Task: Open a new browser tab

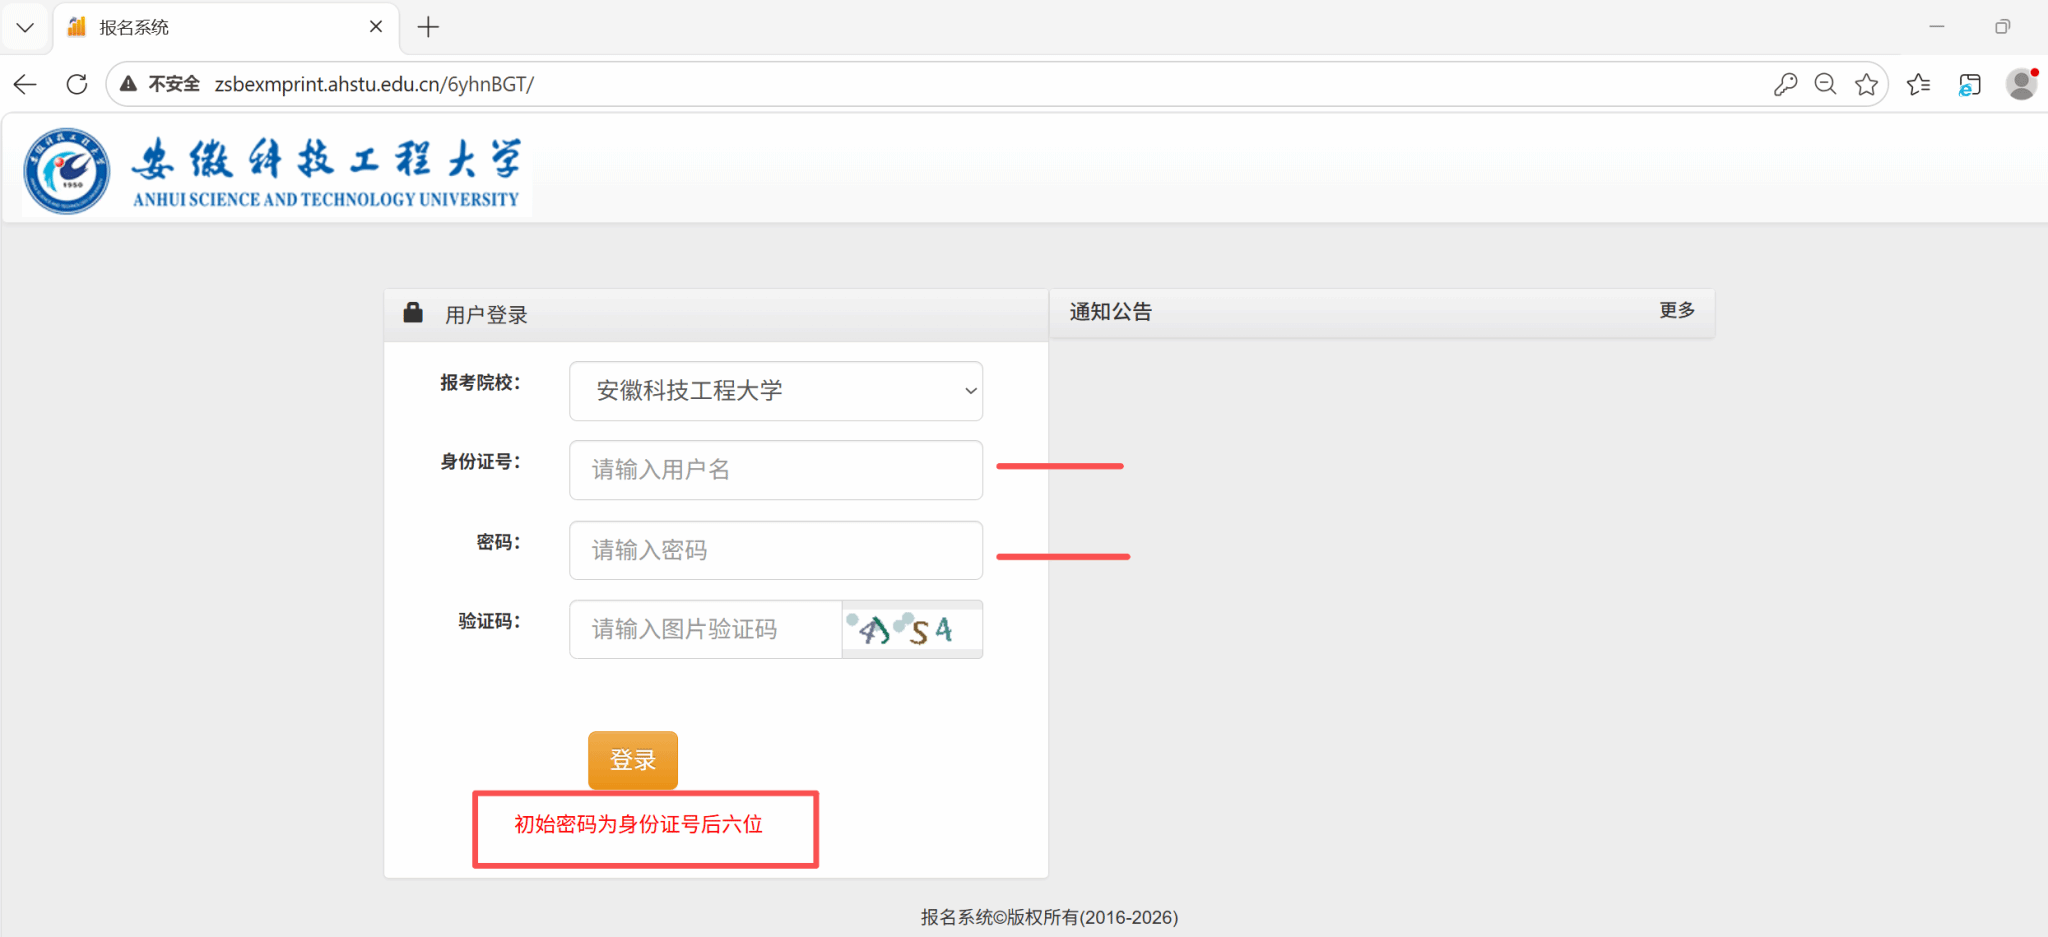Action: coord(428,27)
